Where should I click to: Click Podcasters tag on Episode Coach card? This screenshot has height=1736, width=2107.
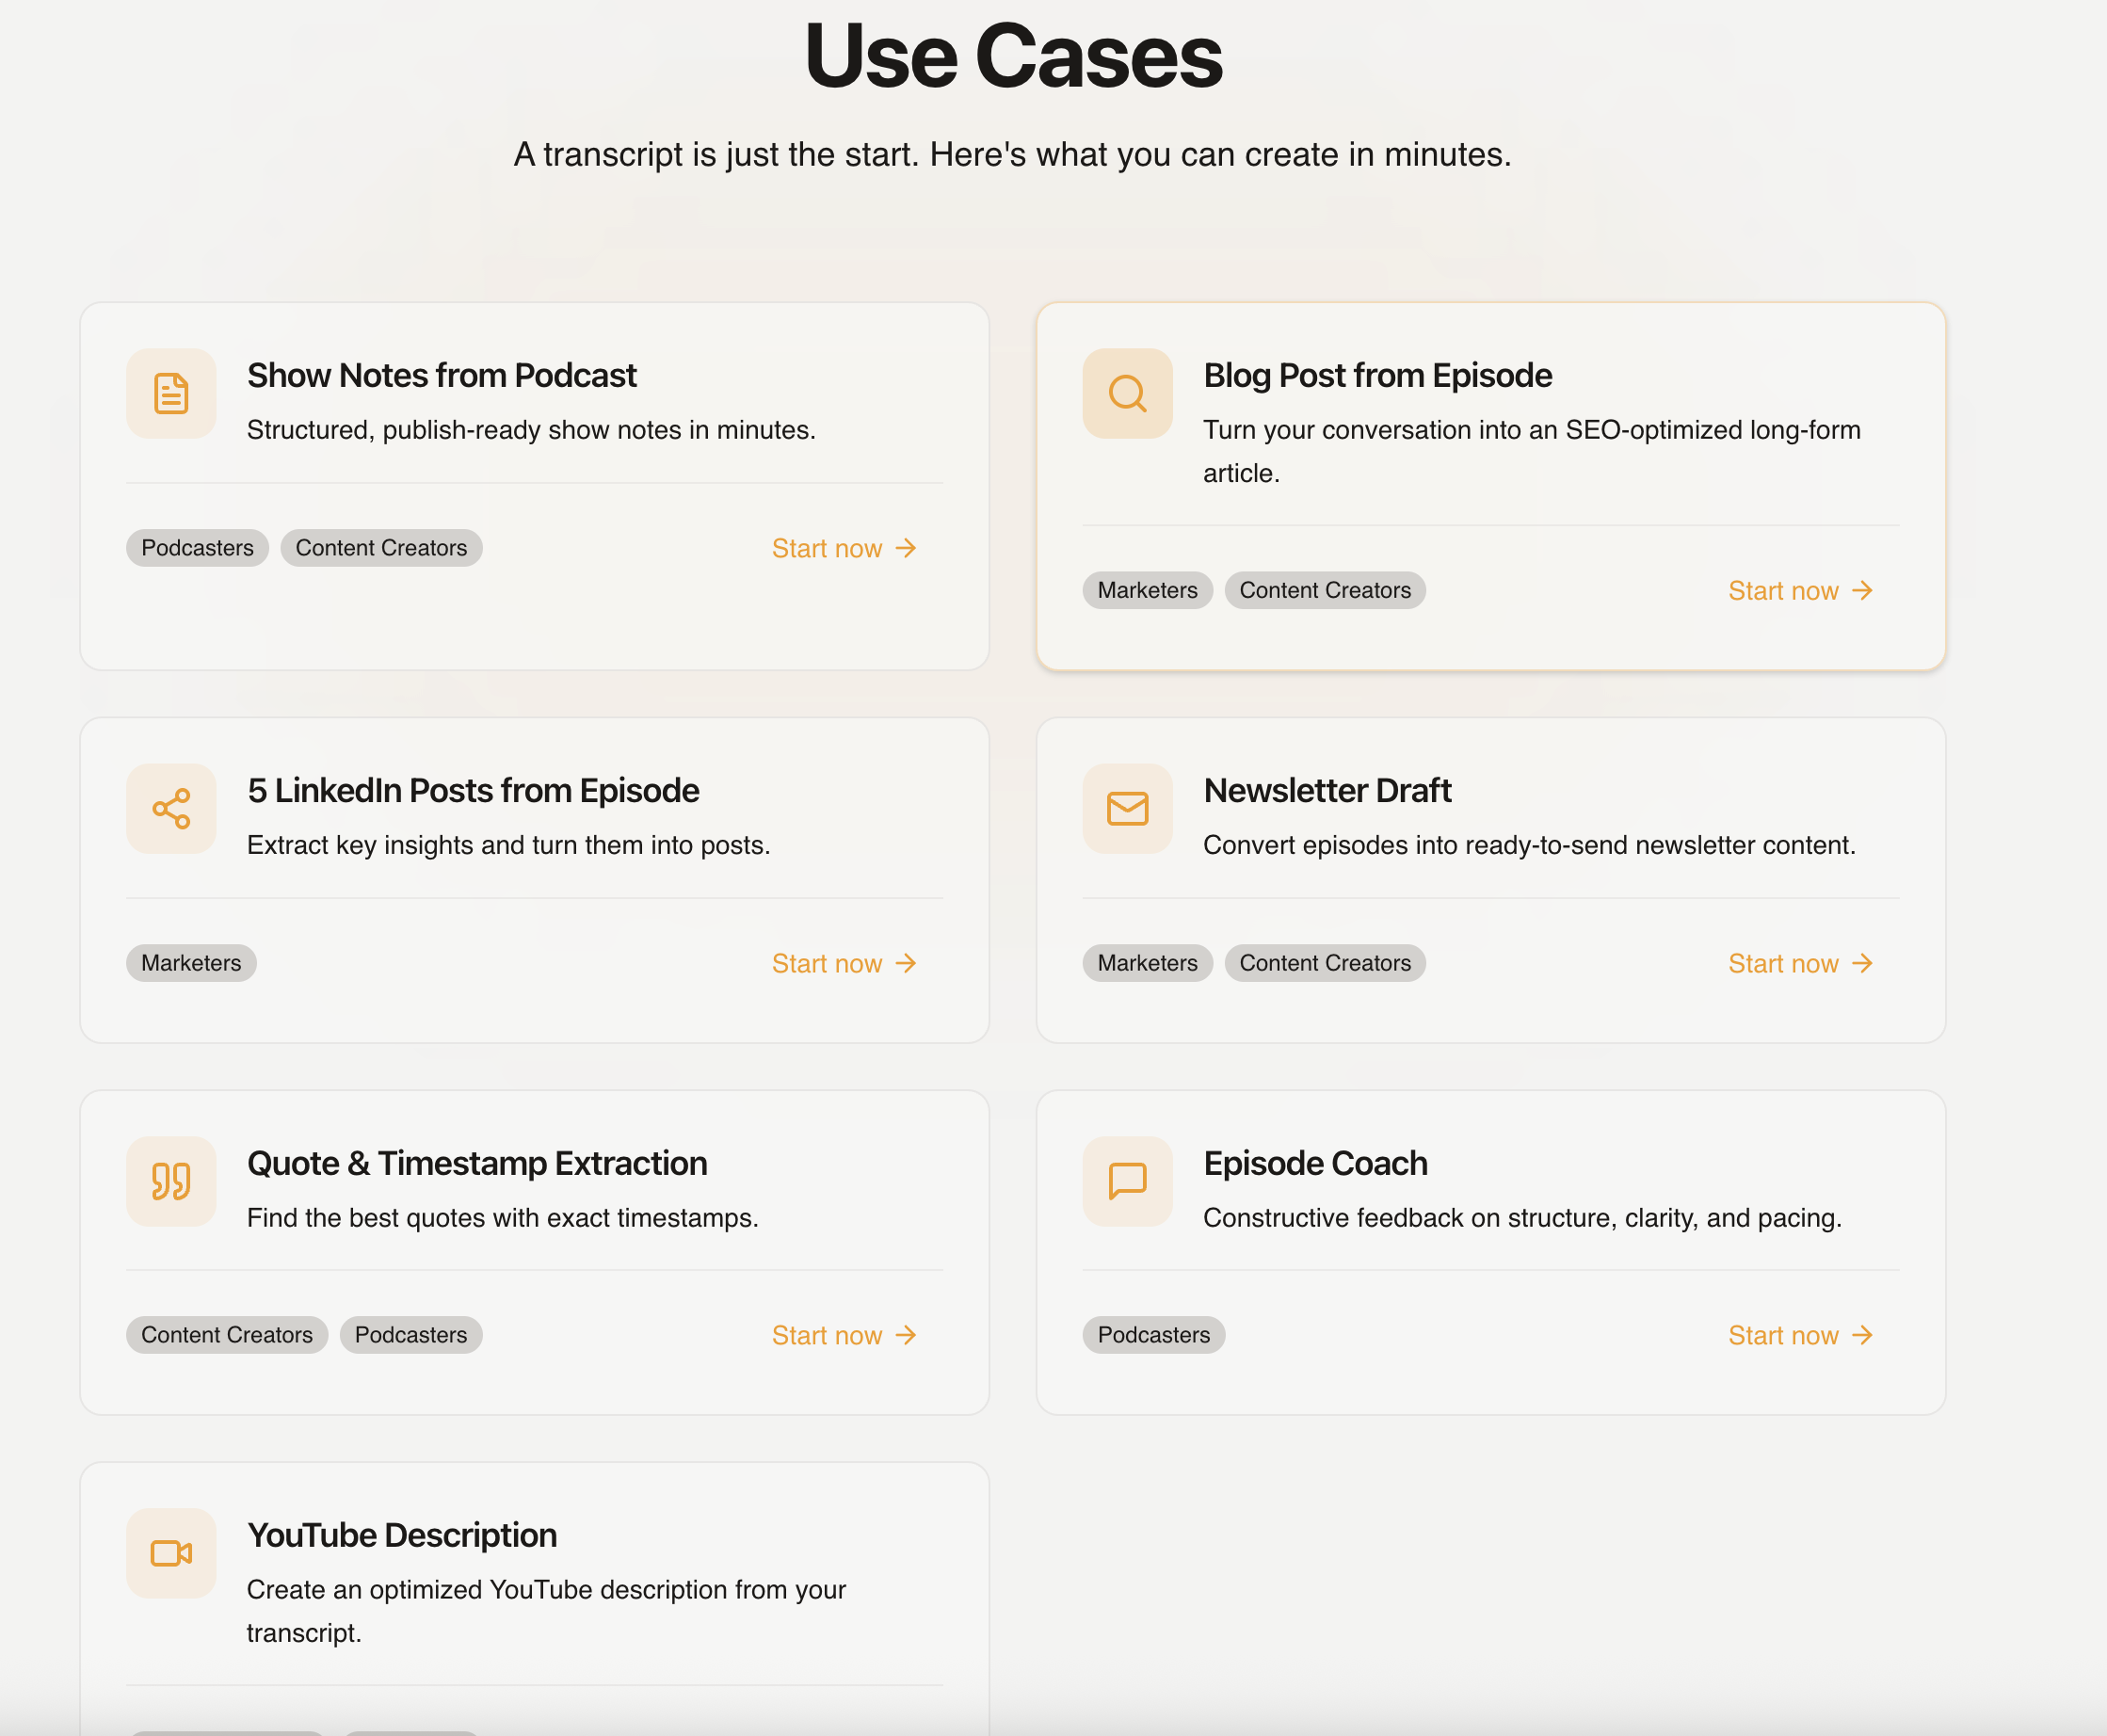(1153, 1335)
